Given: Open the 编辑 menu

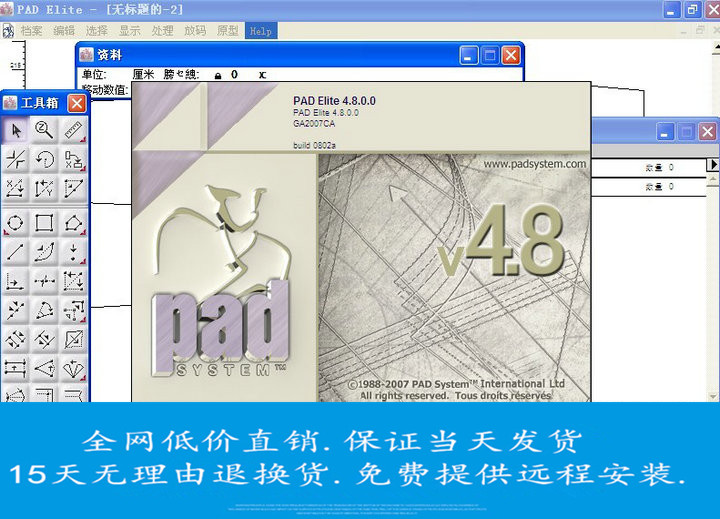Looking at the screenshot, I should coord(64,31).
